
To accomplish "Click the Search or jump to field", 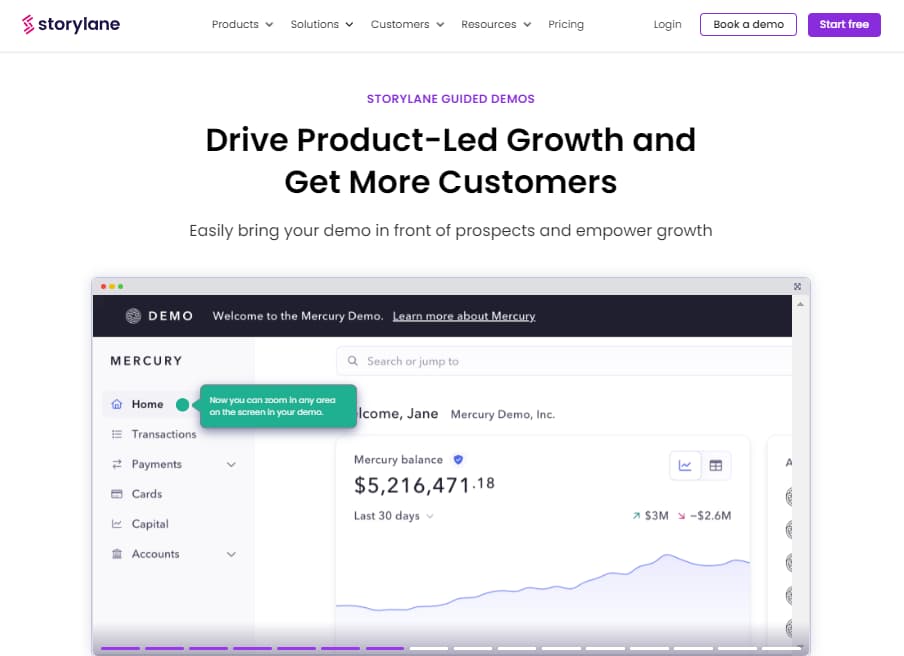I will 564,361.
